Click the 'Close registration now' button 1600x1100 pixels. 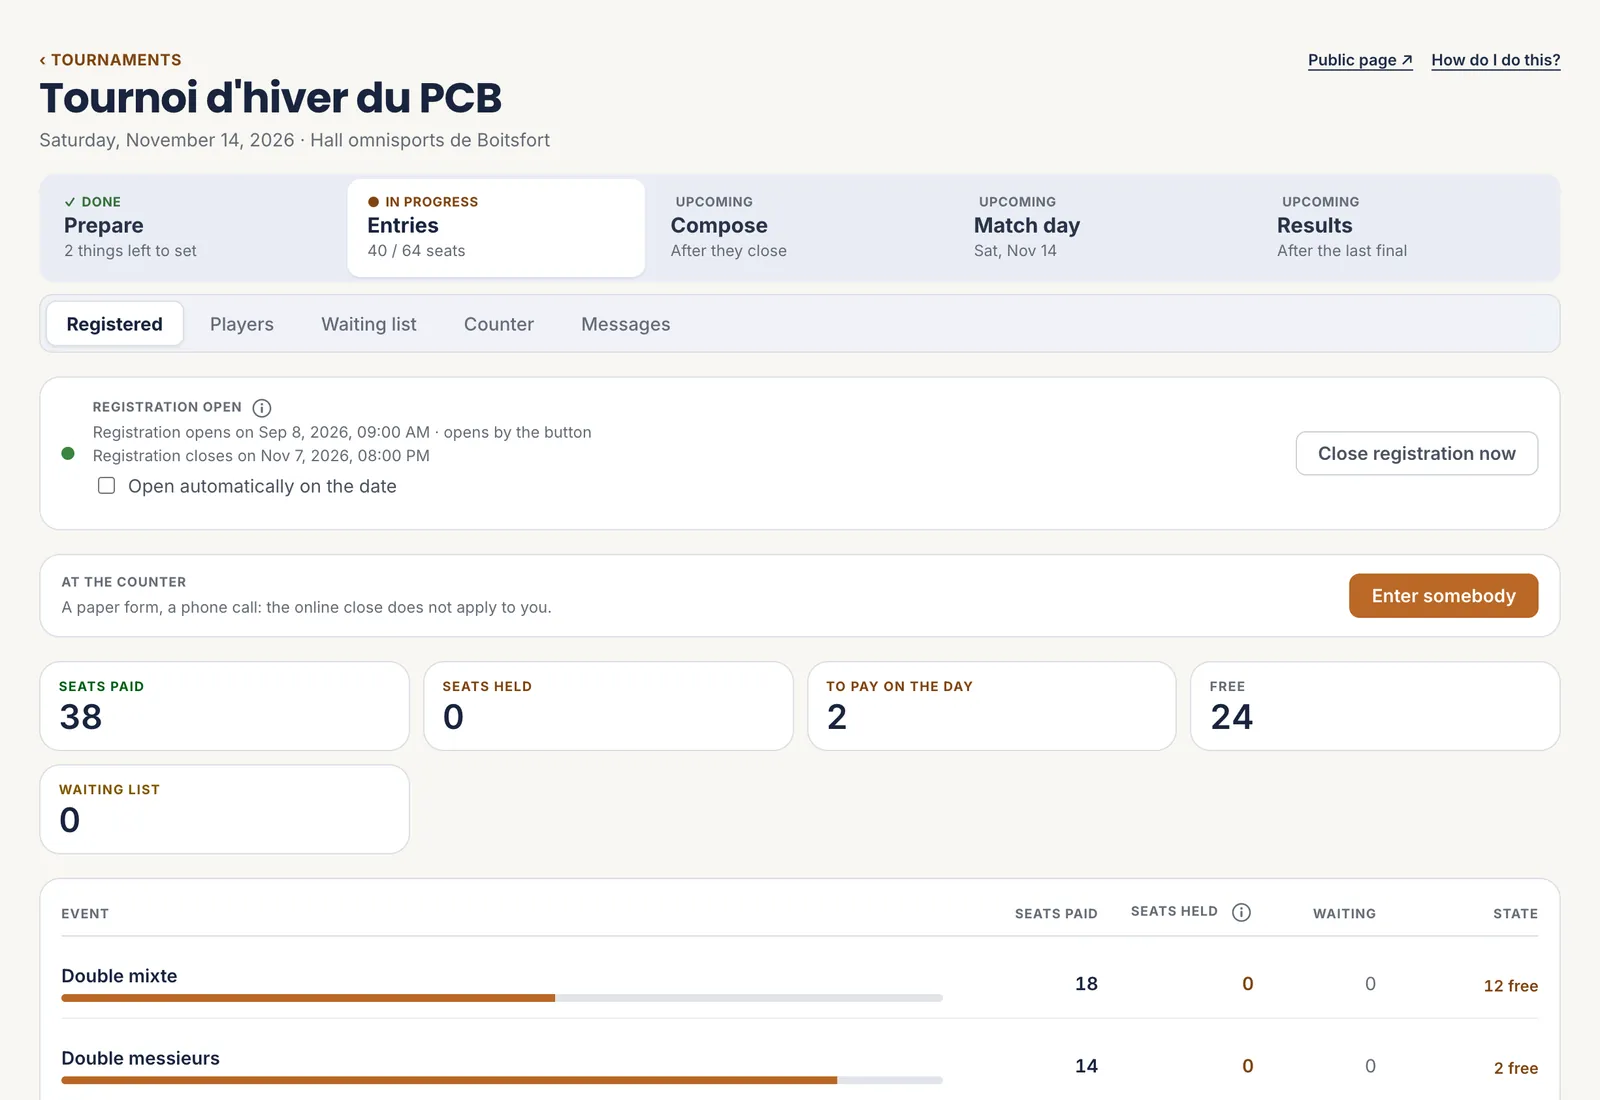tap(1416, 453)
